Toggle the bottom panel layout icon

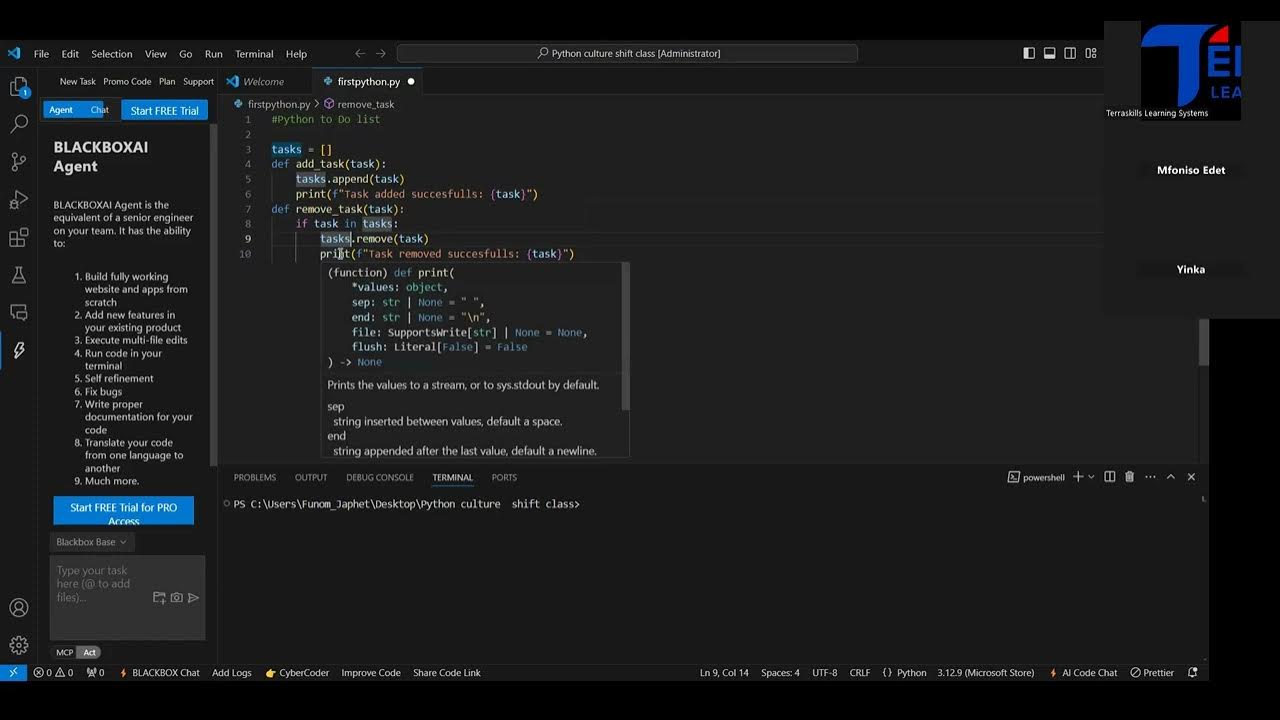pyautogui.click(x=1050, y=53)
